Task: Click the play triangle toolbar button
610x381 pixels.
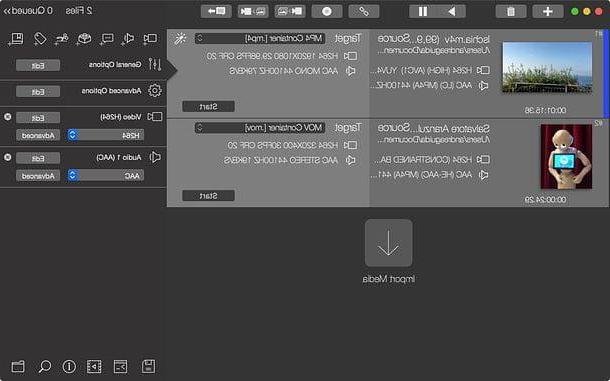Action: point(452,11)
